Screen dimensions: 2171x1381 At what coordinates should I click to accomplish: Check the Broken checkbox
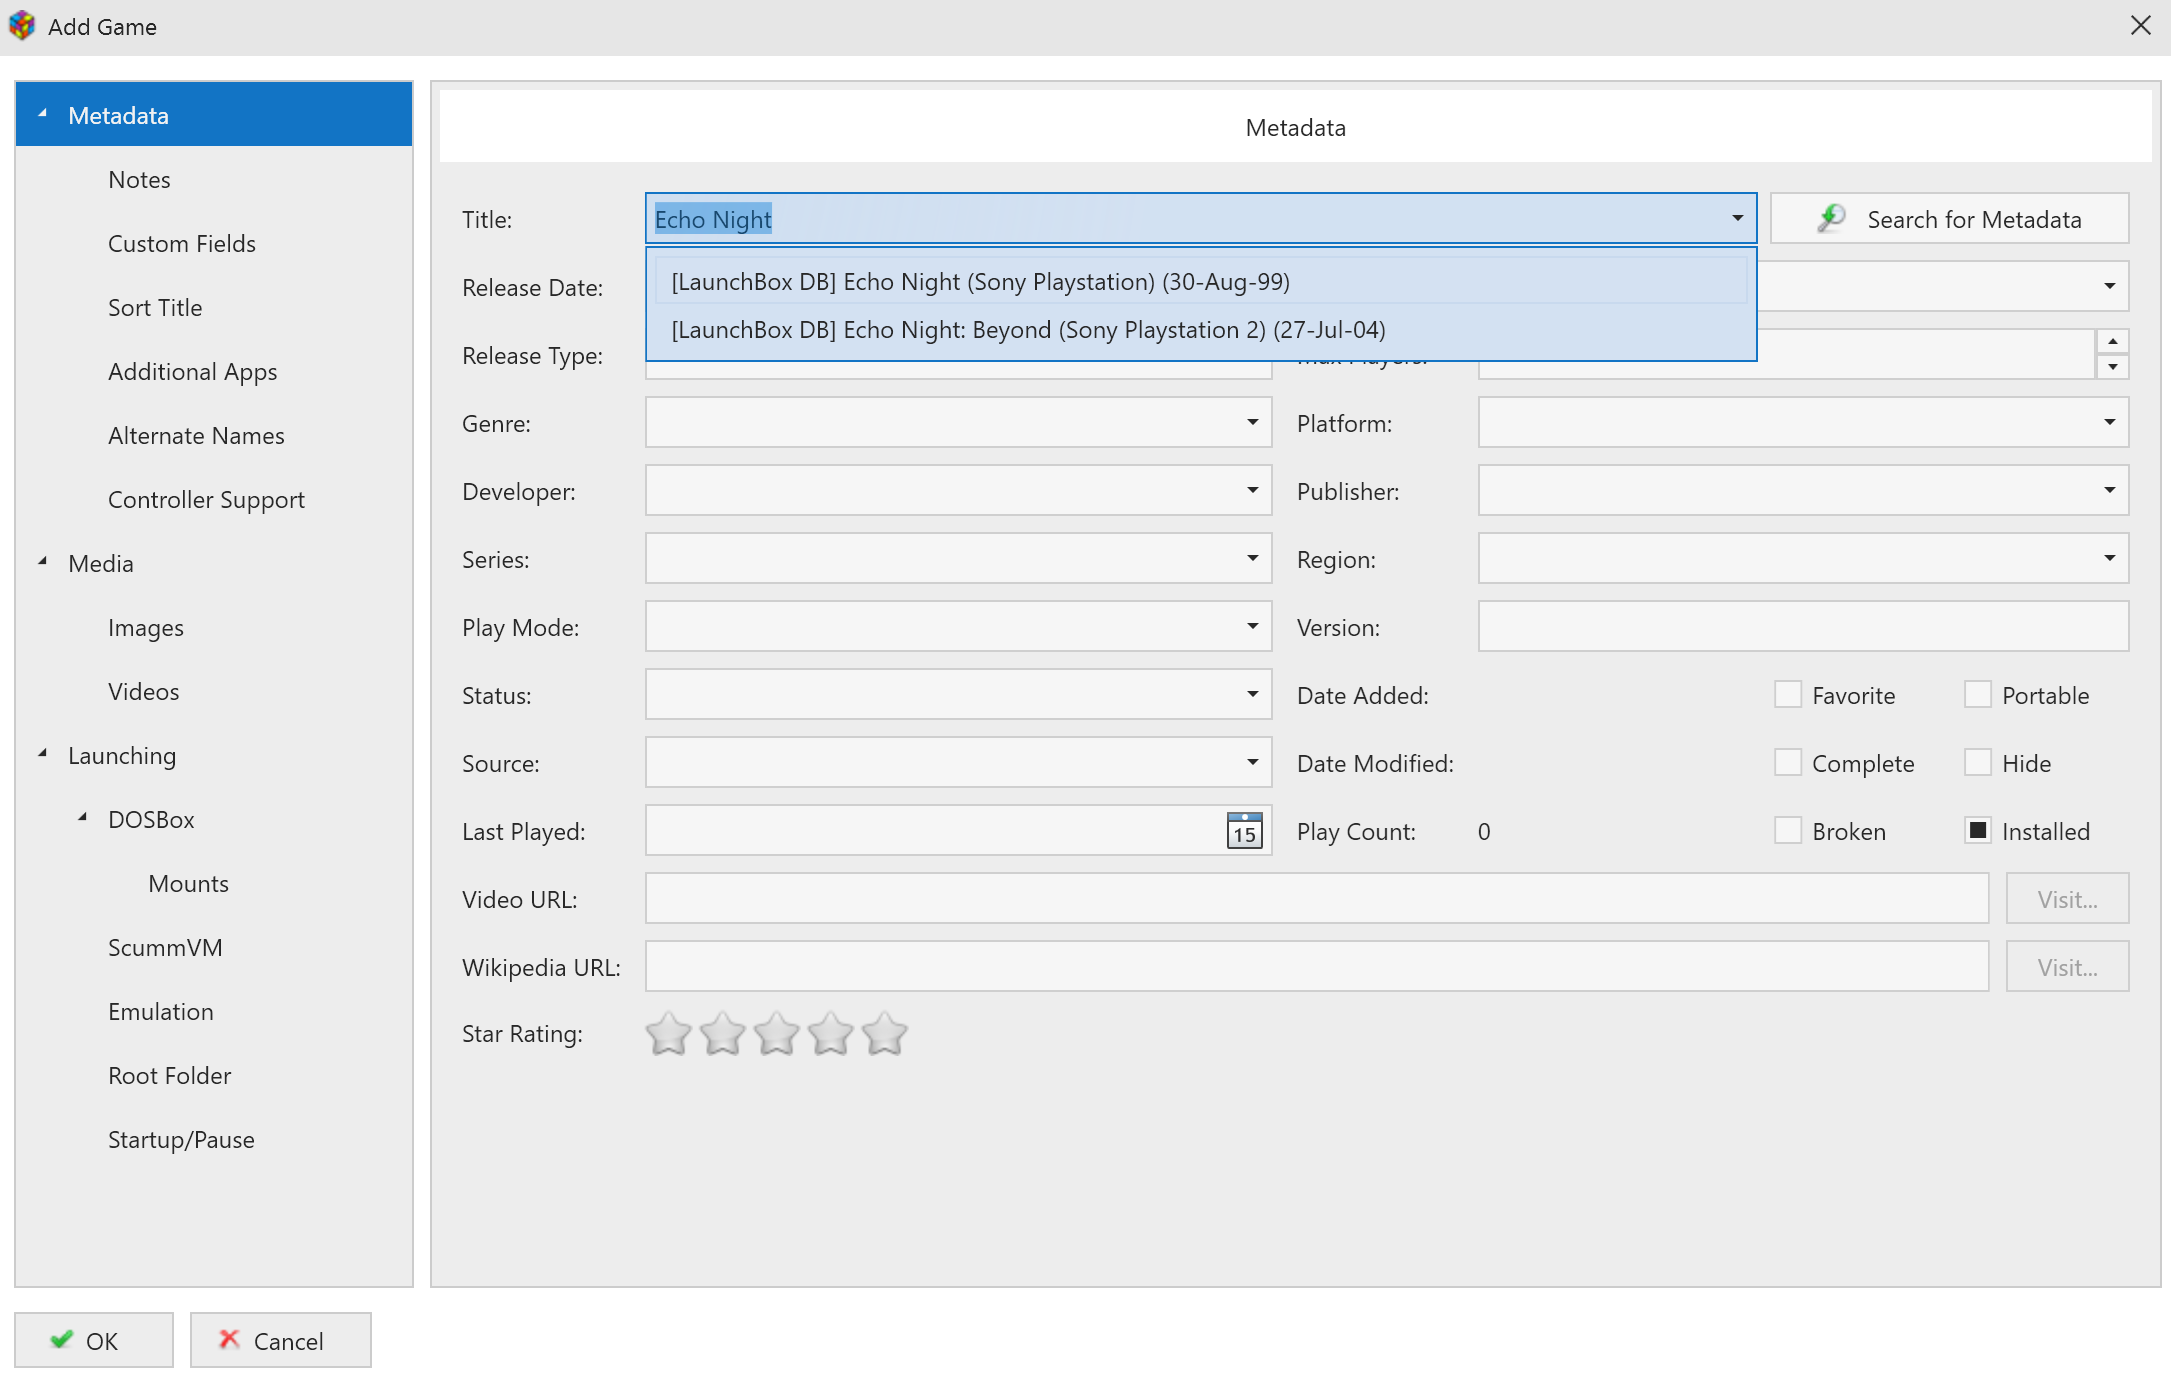coord(1788,830)
